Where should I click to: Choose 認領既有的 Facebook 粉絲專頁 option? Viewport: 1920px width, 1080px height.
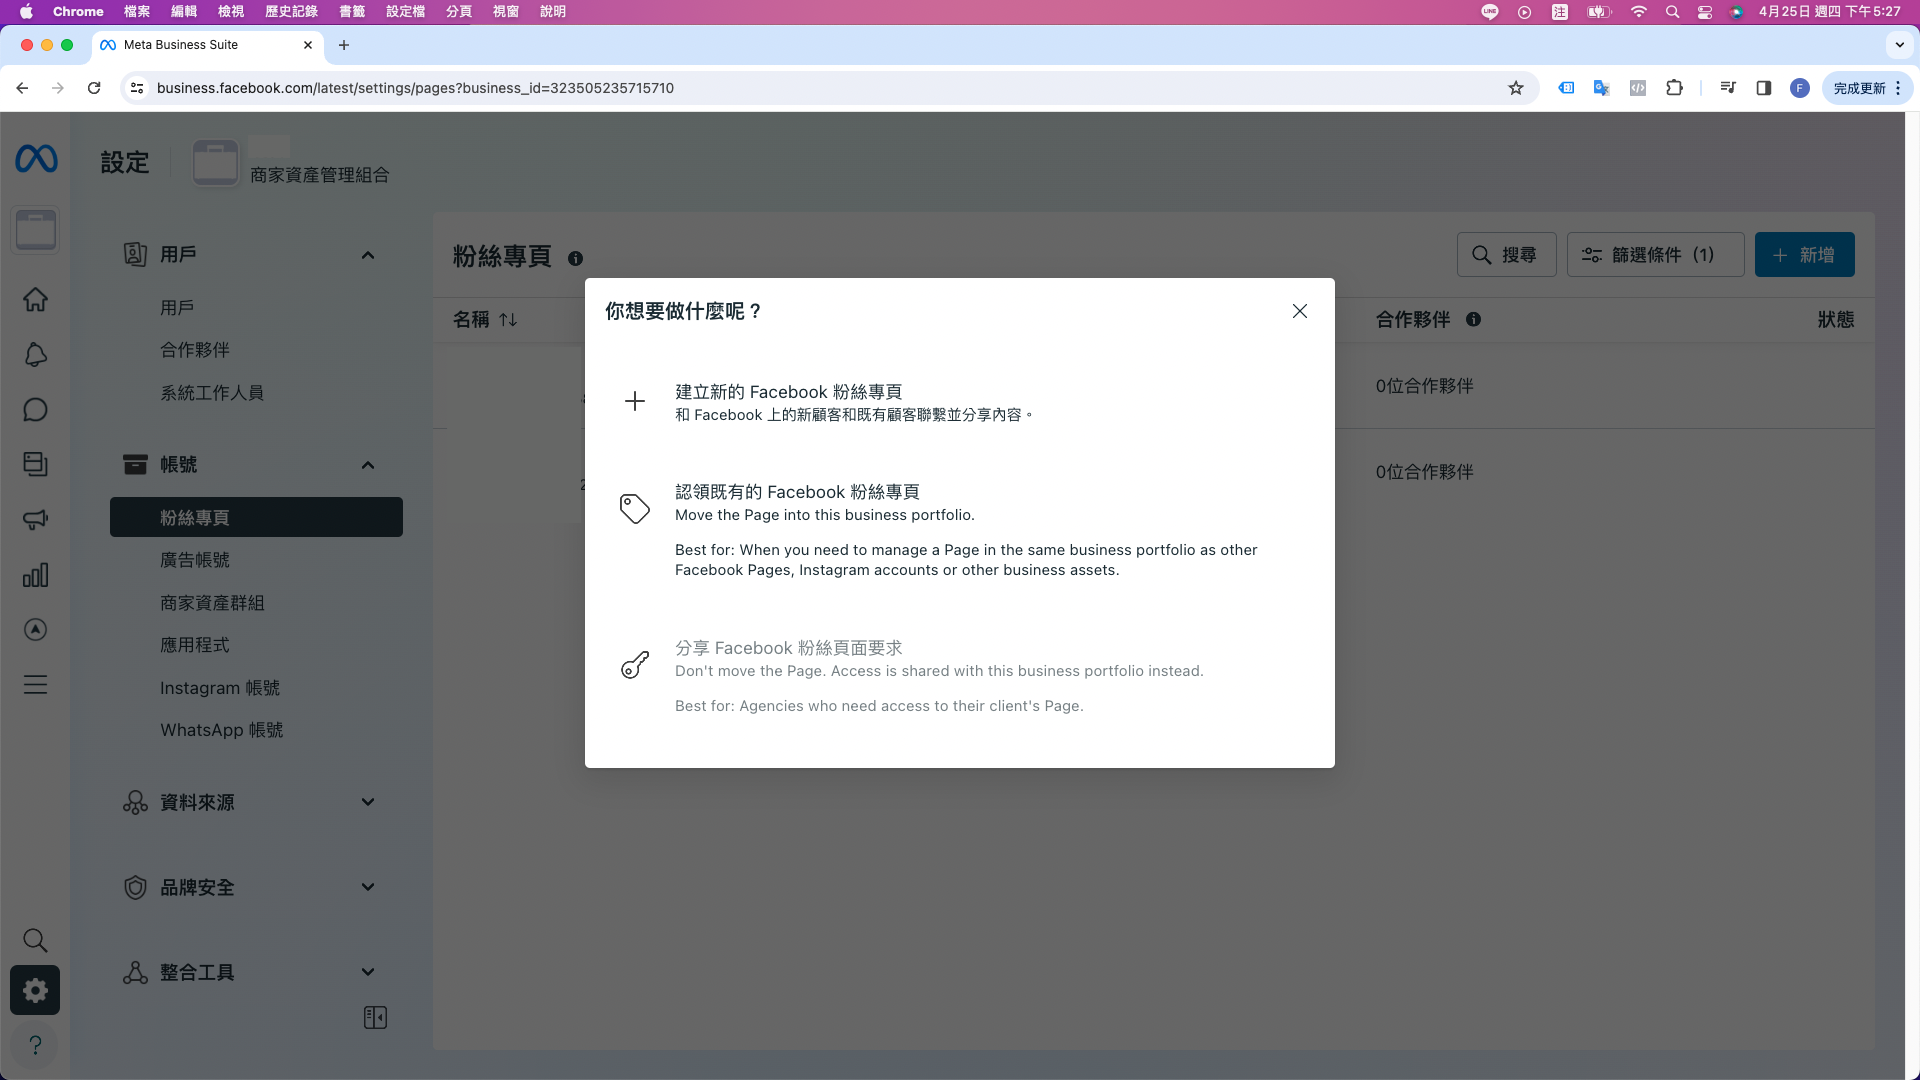(x=960, y=530)
